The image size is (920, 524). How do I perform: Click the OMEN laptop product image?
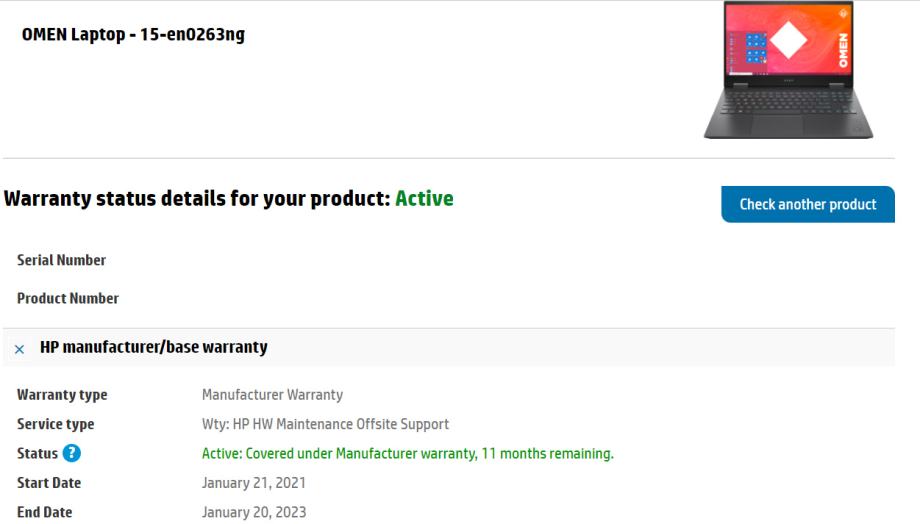(788, 70)
